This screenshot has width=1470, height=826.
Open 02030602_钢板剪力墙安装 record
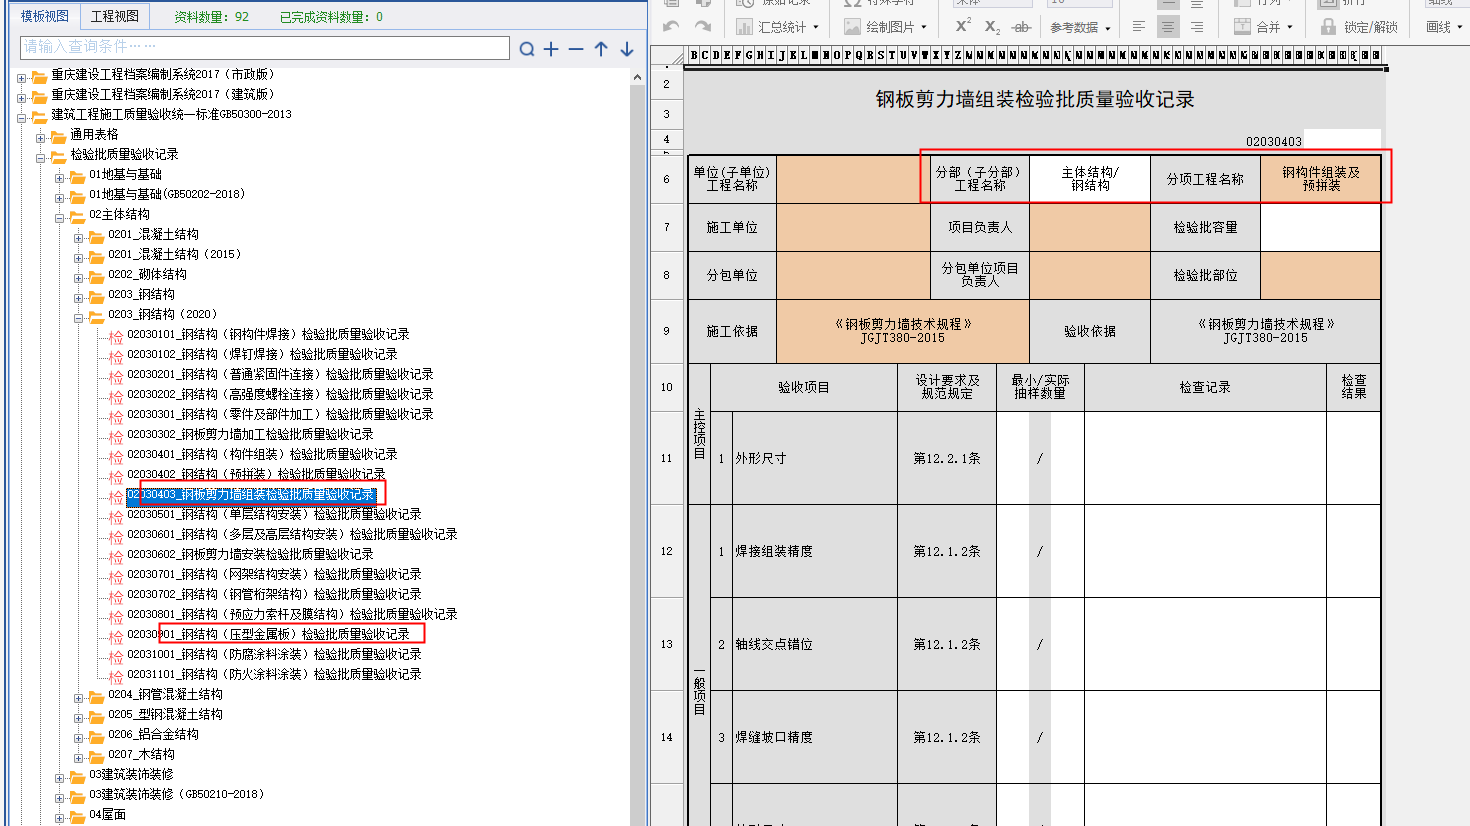(250, 554)
